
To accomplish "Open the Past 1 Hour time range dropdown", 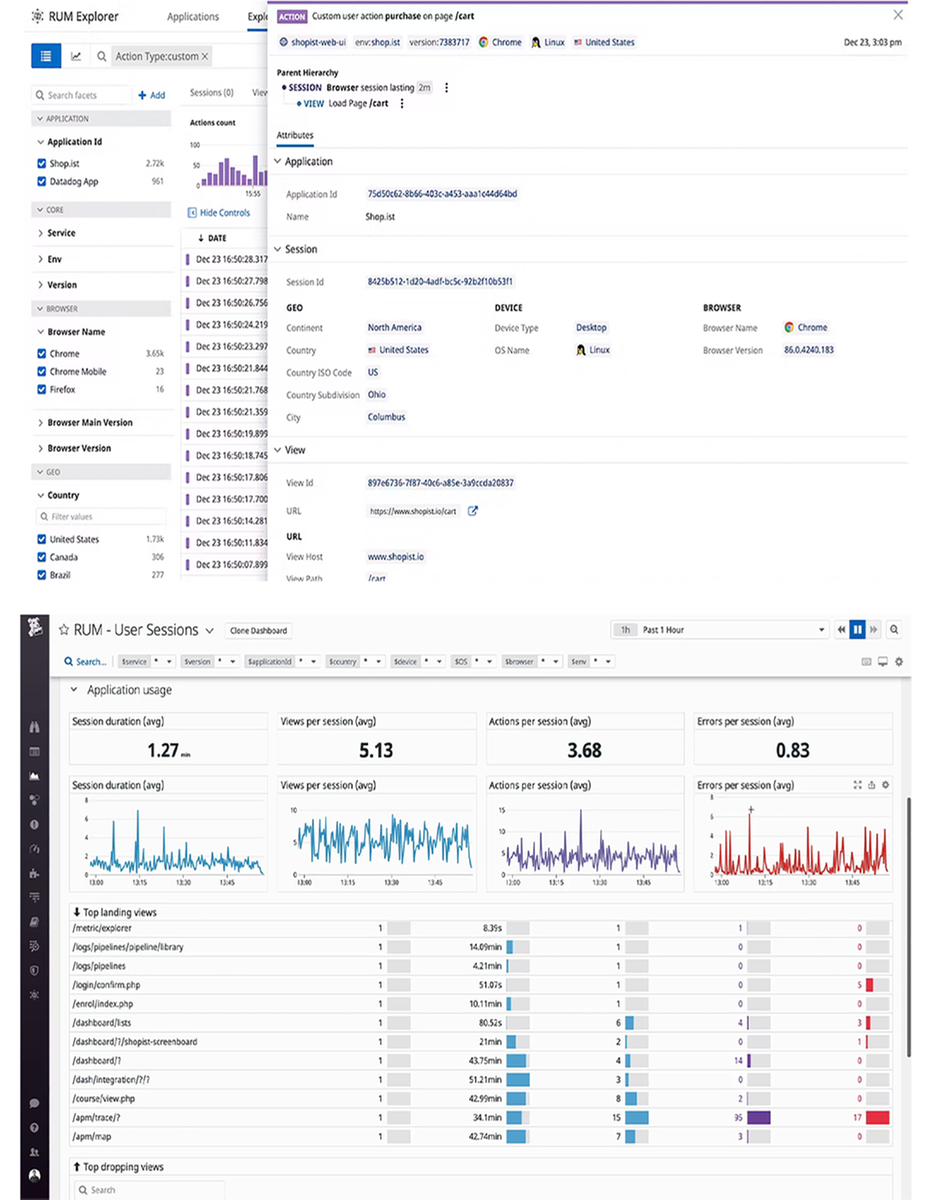I will tap(720, 630).
